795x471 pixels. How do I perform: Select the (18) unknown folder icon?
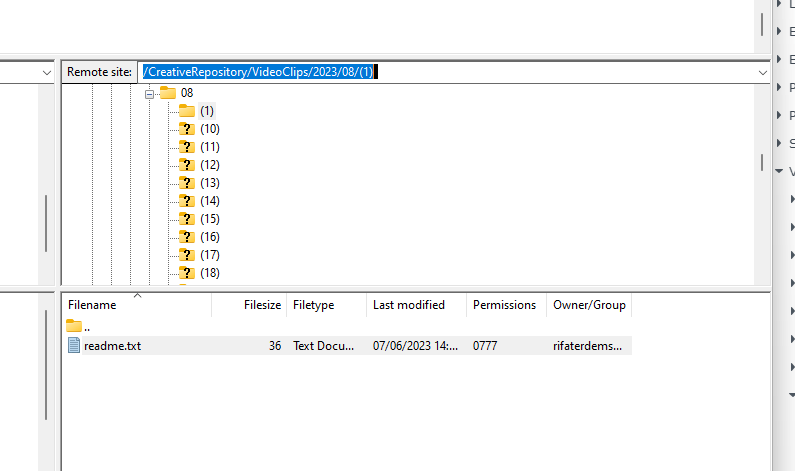187,273
